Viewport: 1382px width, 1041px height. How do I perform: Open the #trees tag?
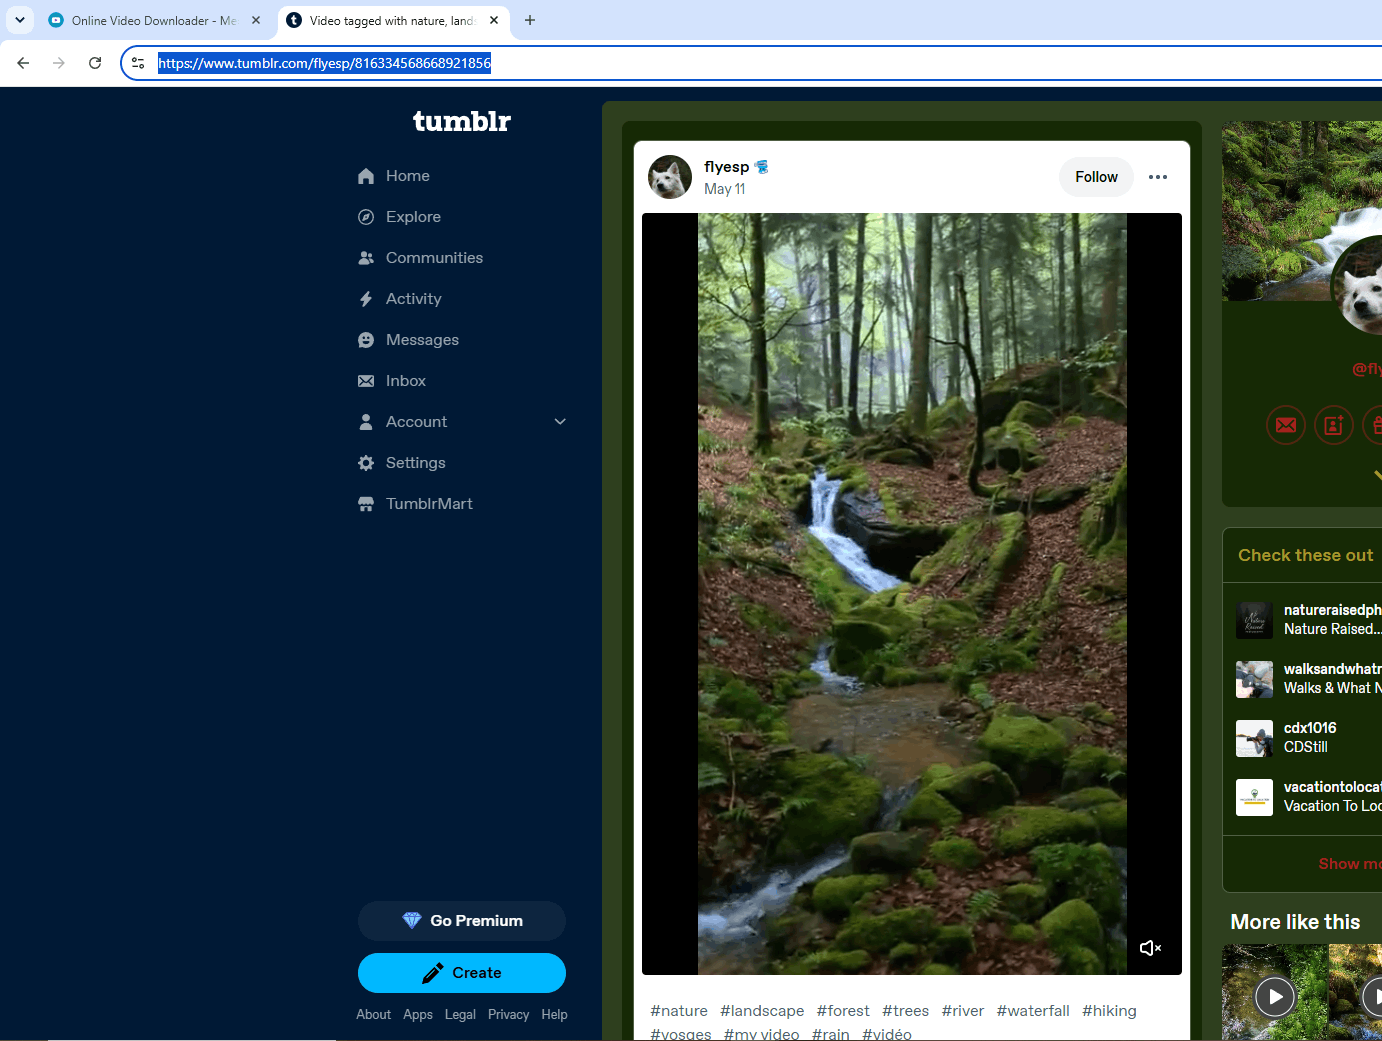(x=905, y=1011)
